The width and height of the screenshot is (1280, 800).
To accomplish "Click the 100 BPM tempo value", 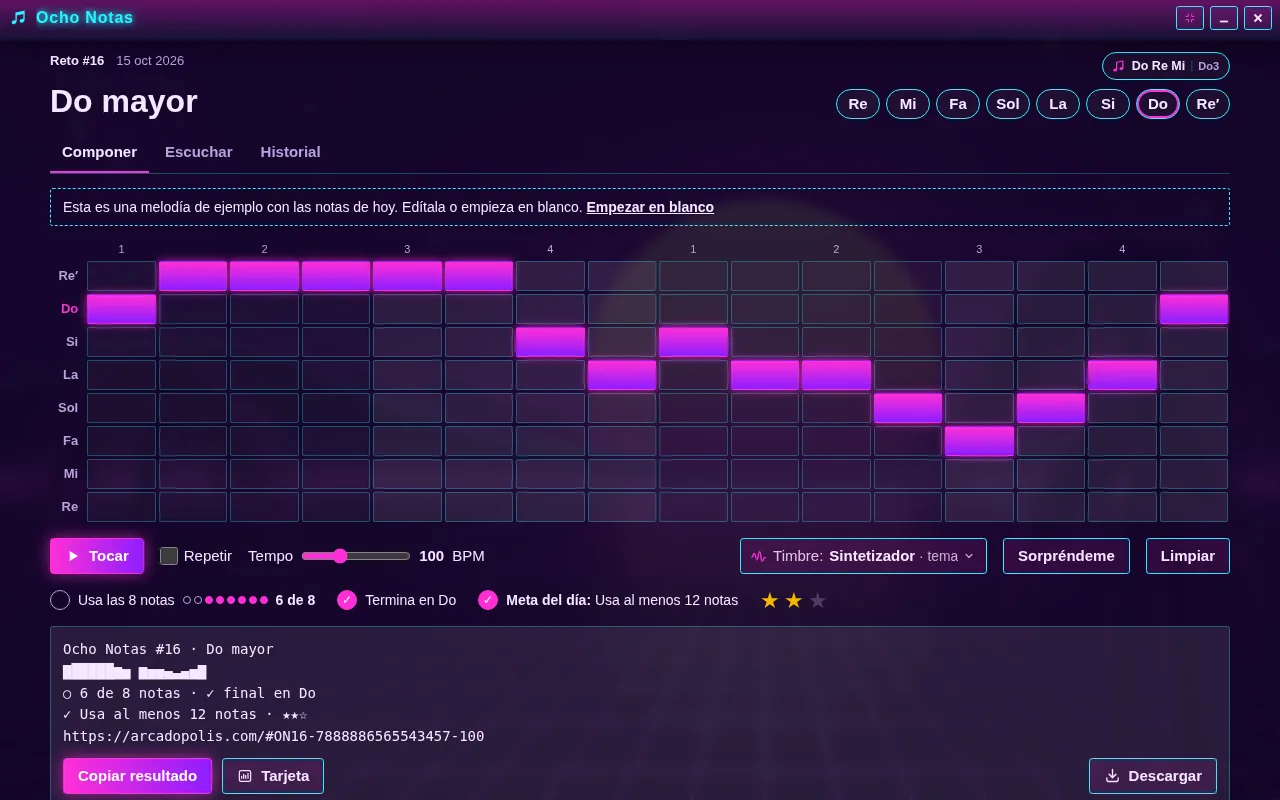I will (432, 556).
